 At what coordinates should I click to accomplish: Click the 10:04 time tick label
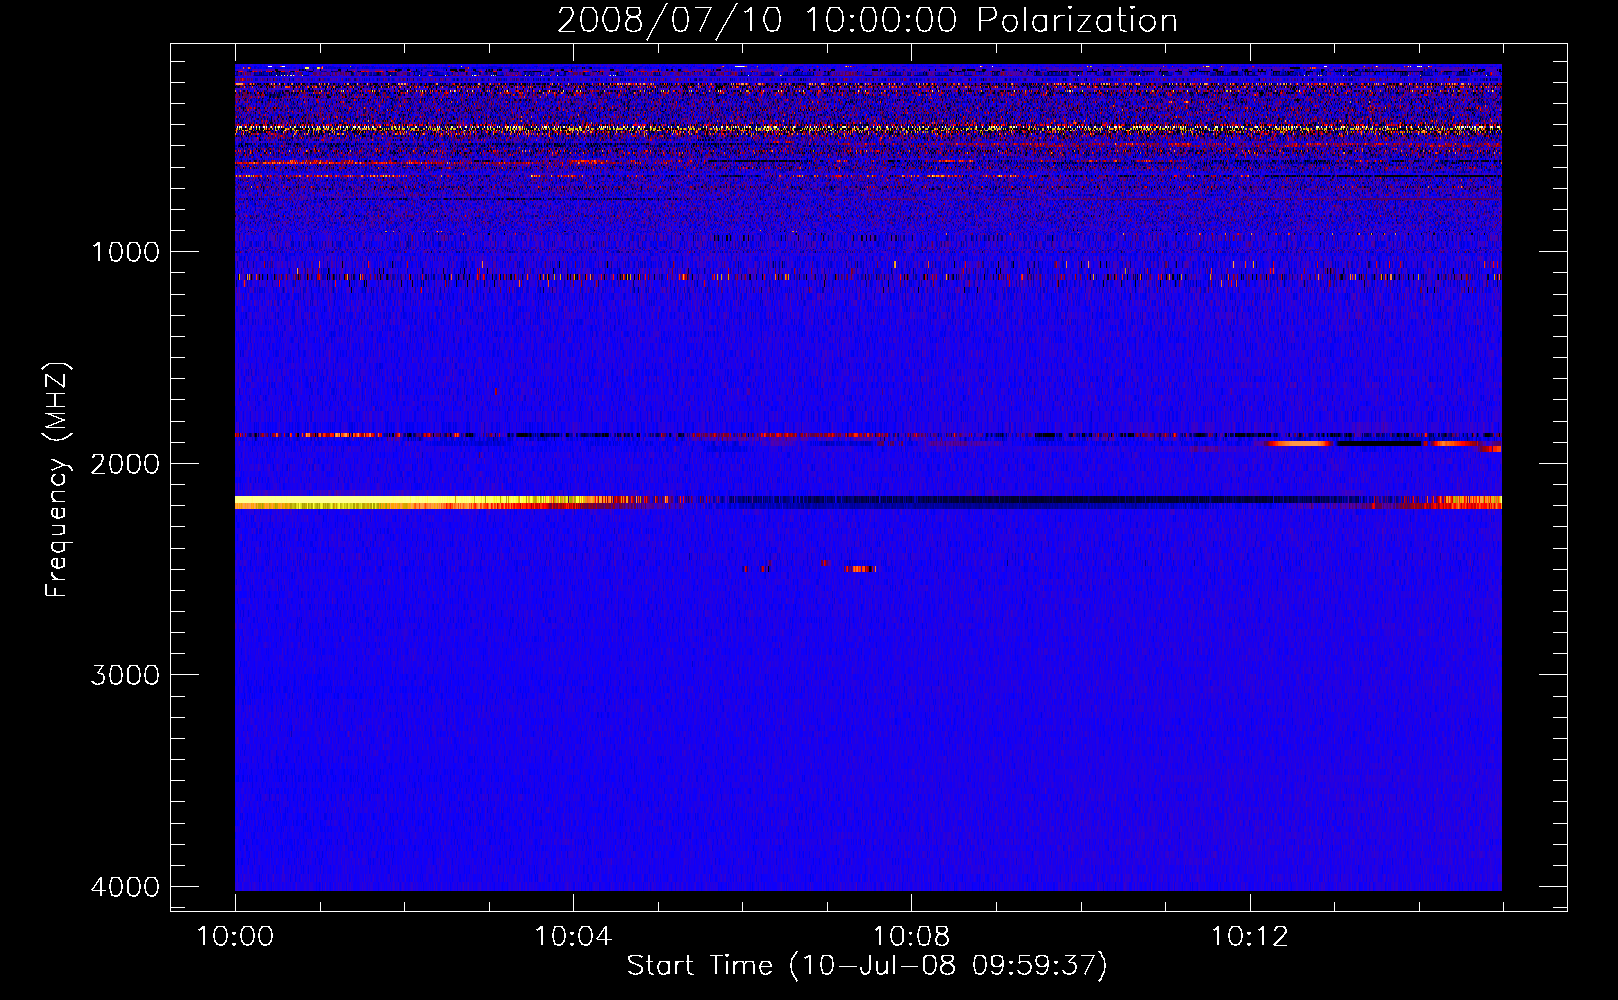573,937
